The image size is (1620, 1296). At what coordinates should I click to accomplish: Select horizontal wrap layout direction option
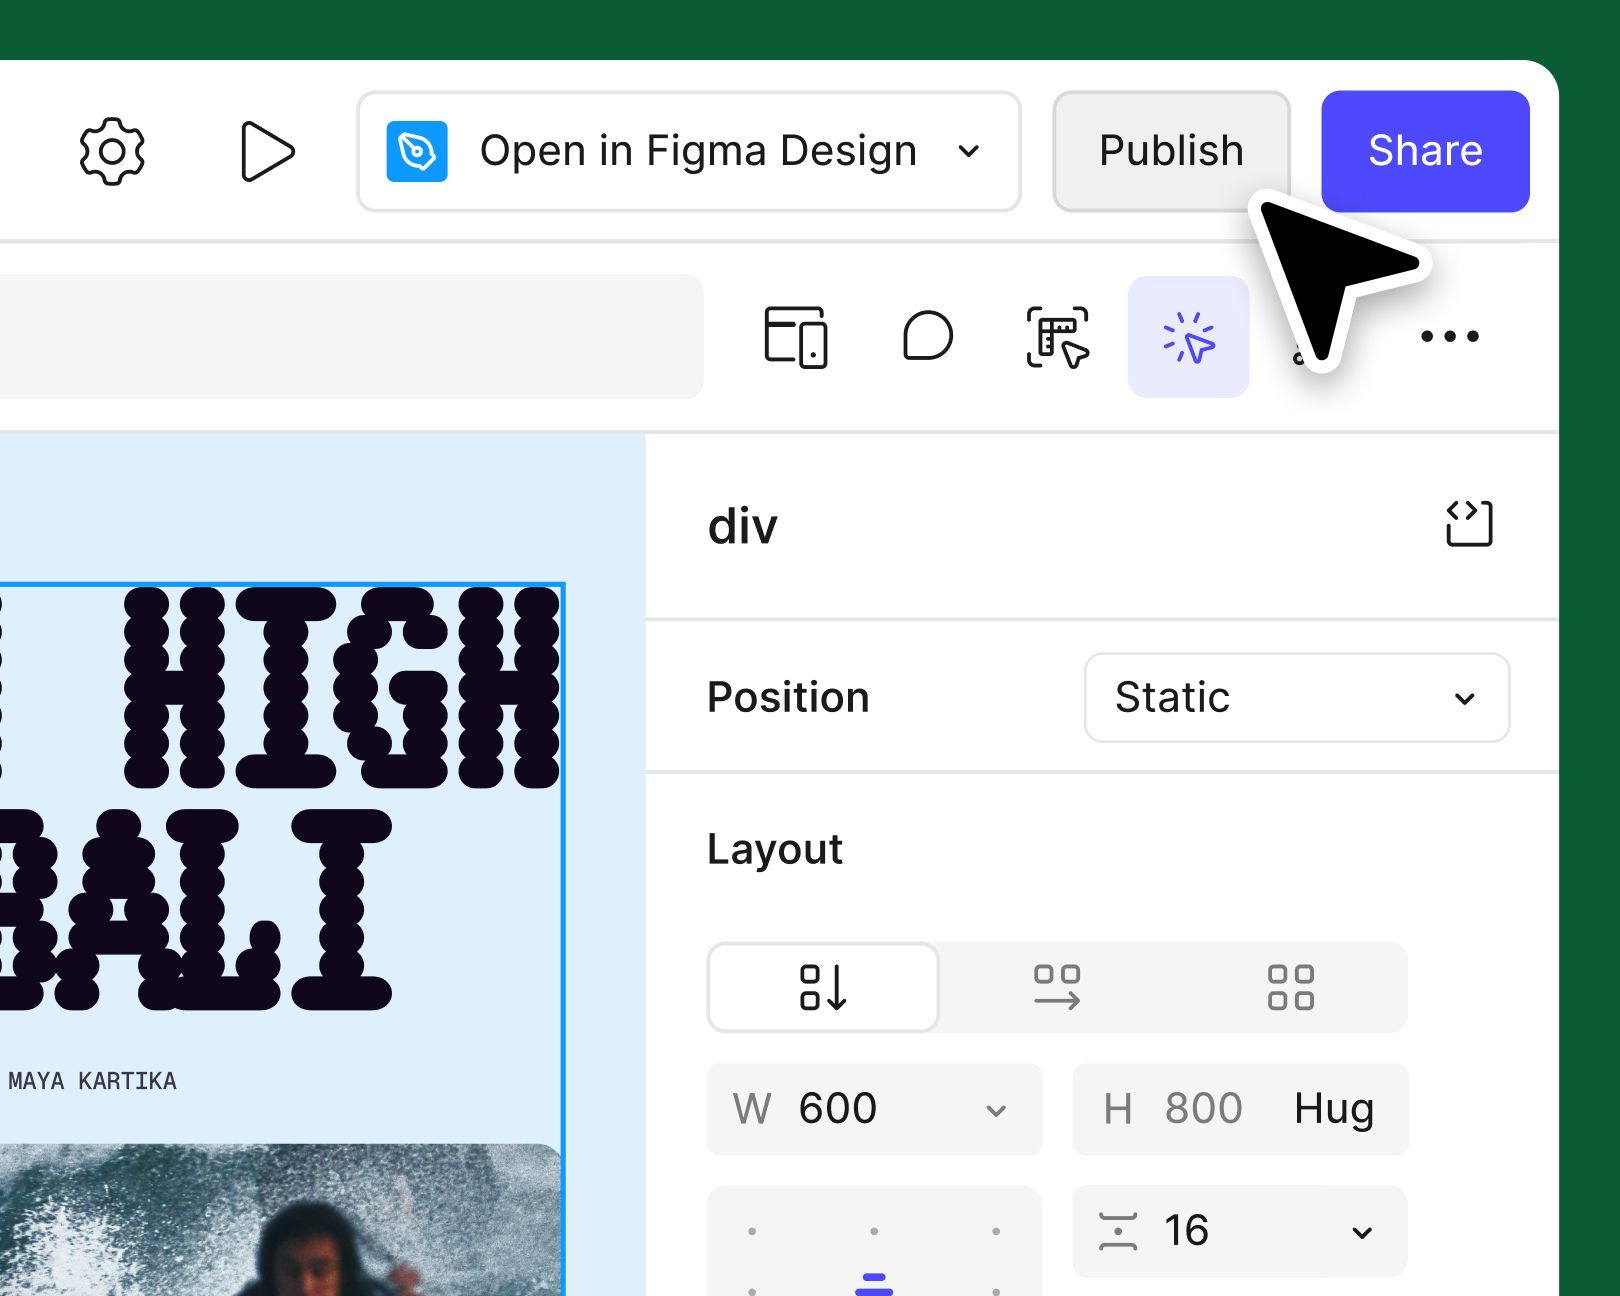click(x=1057, y=987)
